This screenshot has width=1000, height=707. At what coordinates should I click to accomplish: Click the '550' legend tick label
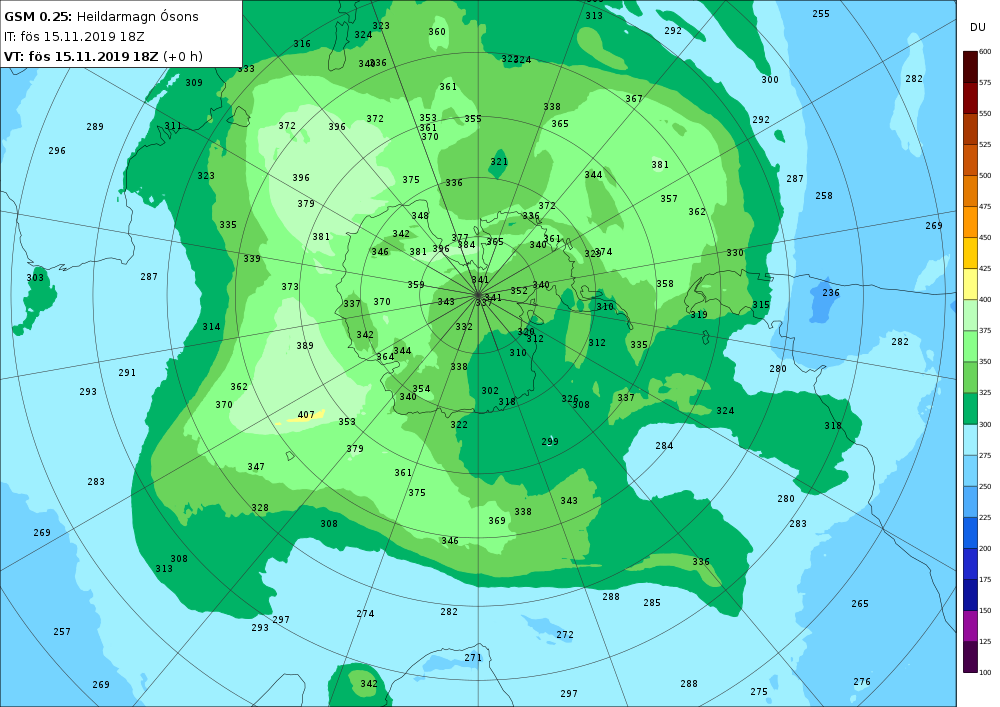point(985,113)
